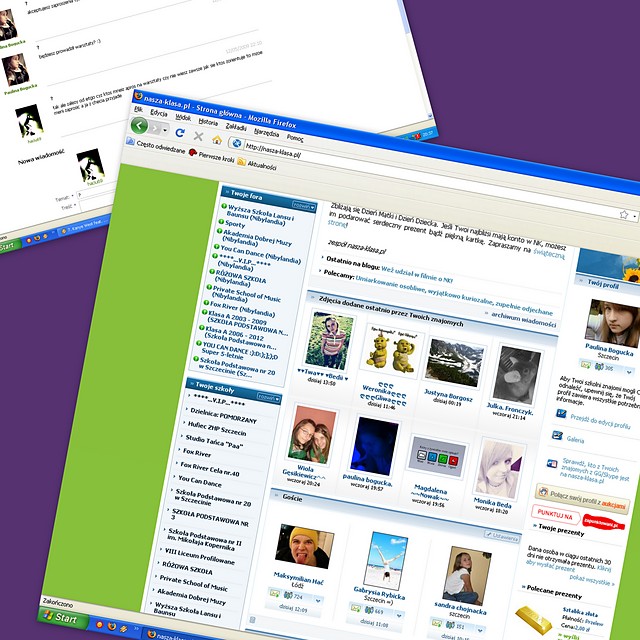Send message via sandra chojnacka's envelope icon
640x640 pixels.
point(436,623)
